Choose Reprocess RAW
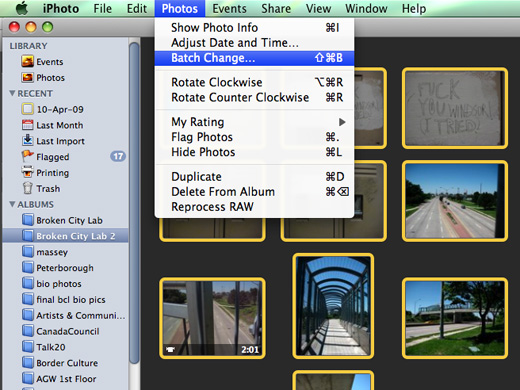Viewport: 520px width, 390px height. (x=255, y=207)
